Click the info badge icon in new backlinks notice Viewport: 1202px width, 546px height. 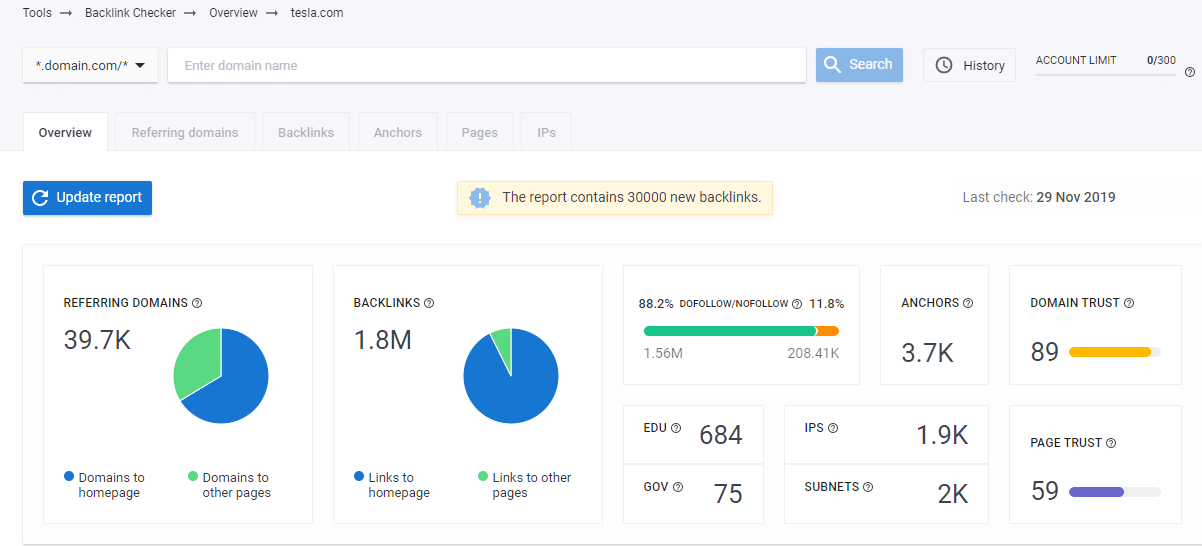[x=480, y=197]
